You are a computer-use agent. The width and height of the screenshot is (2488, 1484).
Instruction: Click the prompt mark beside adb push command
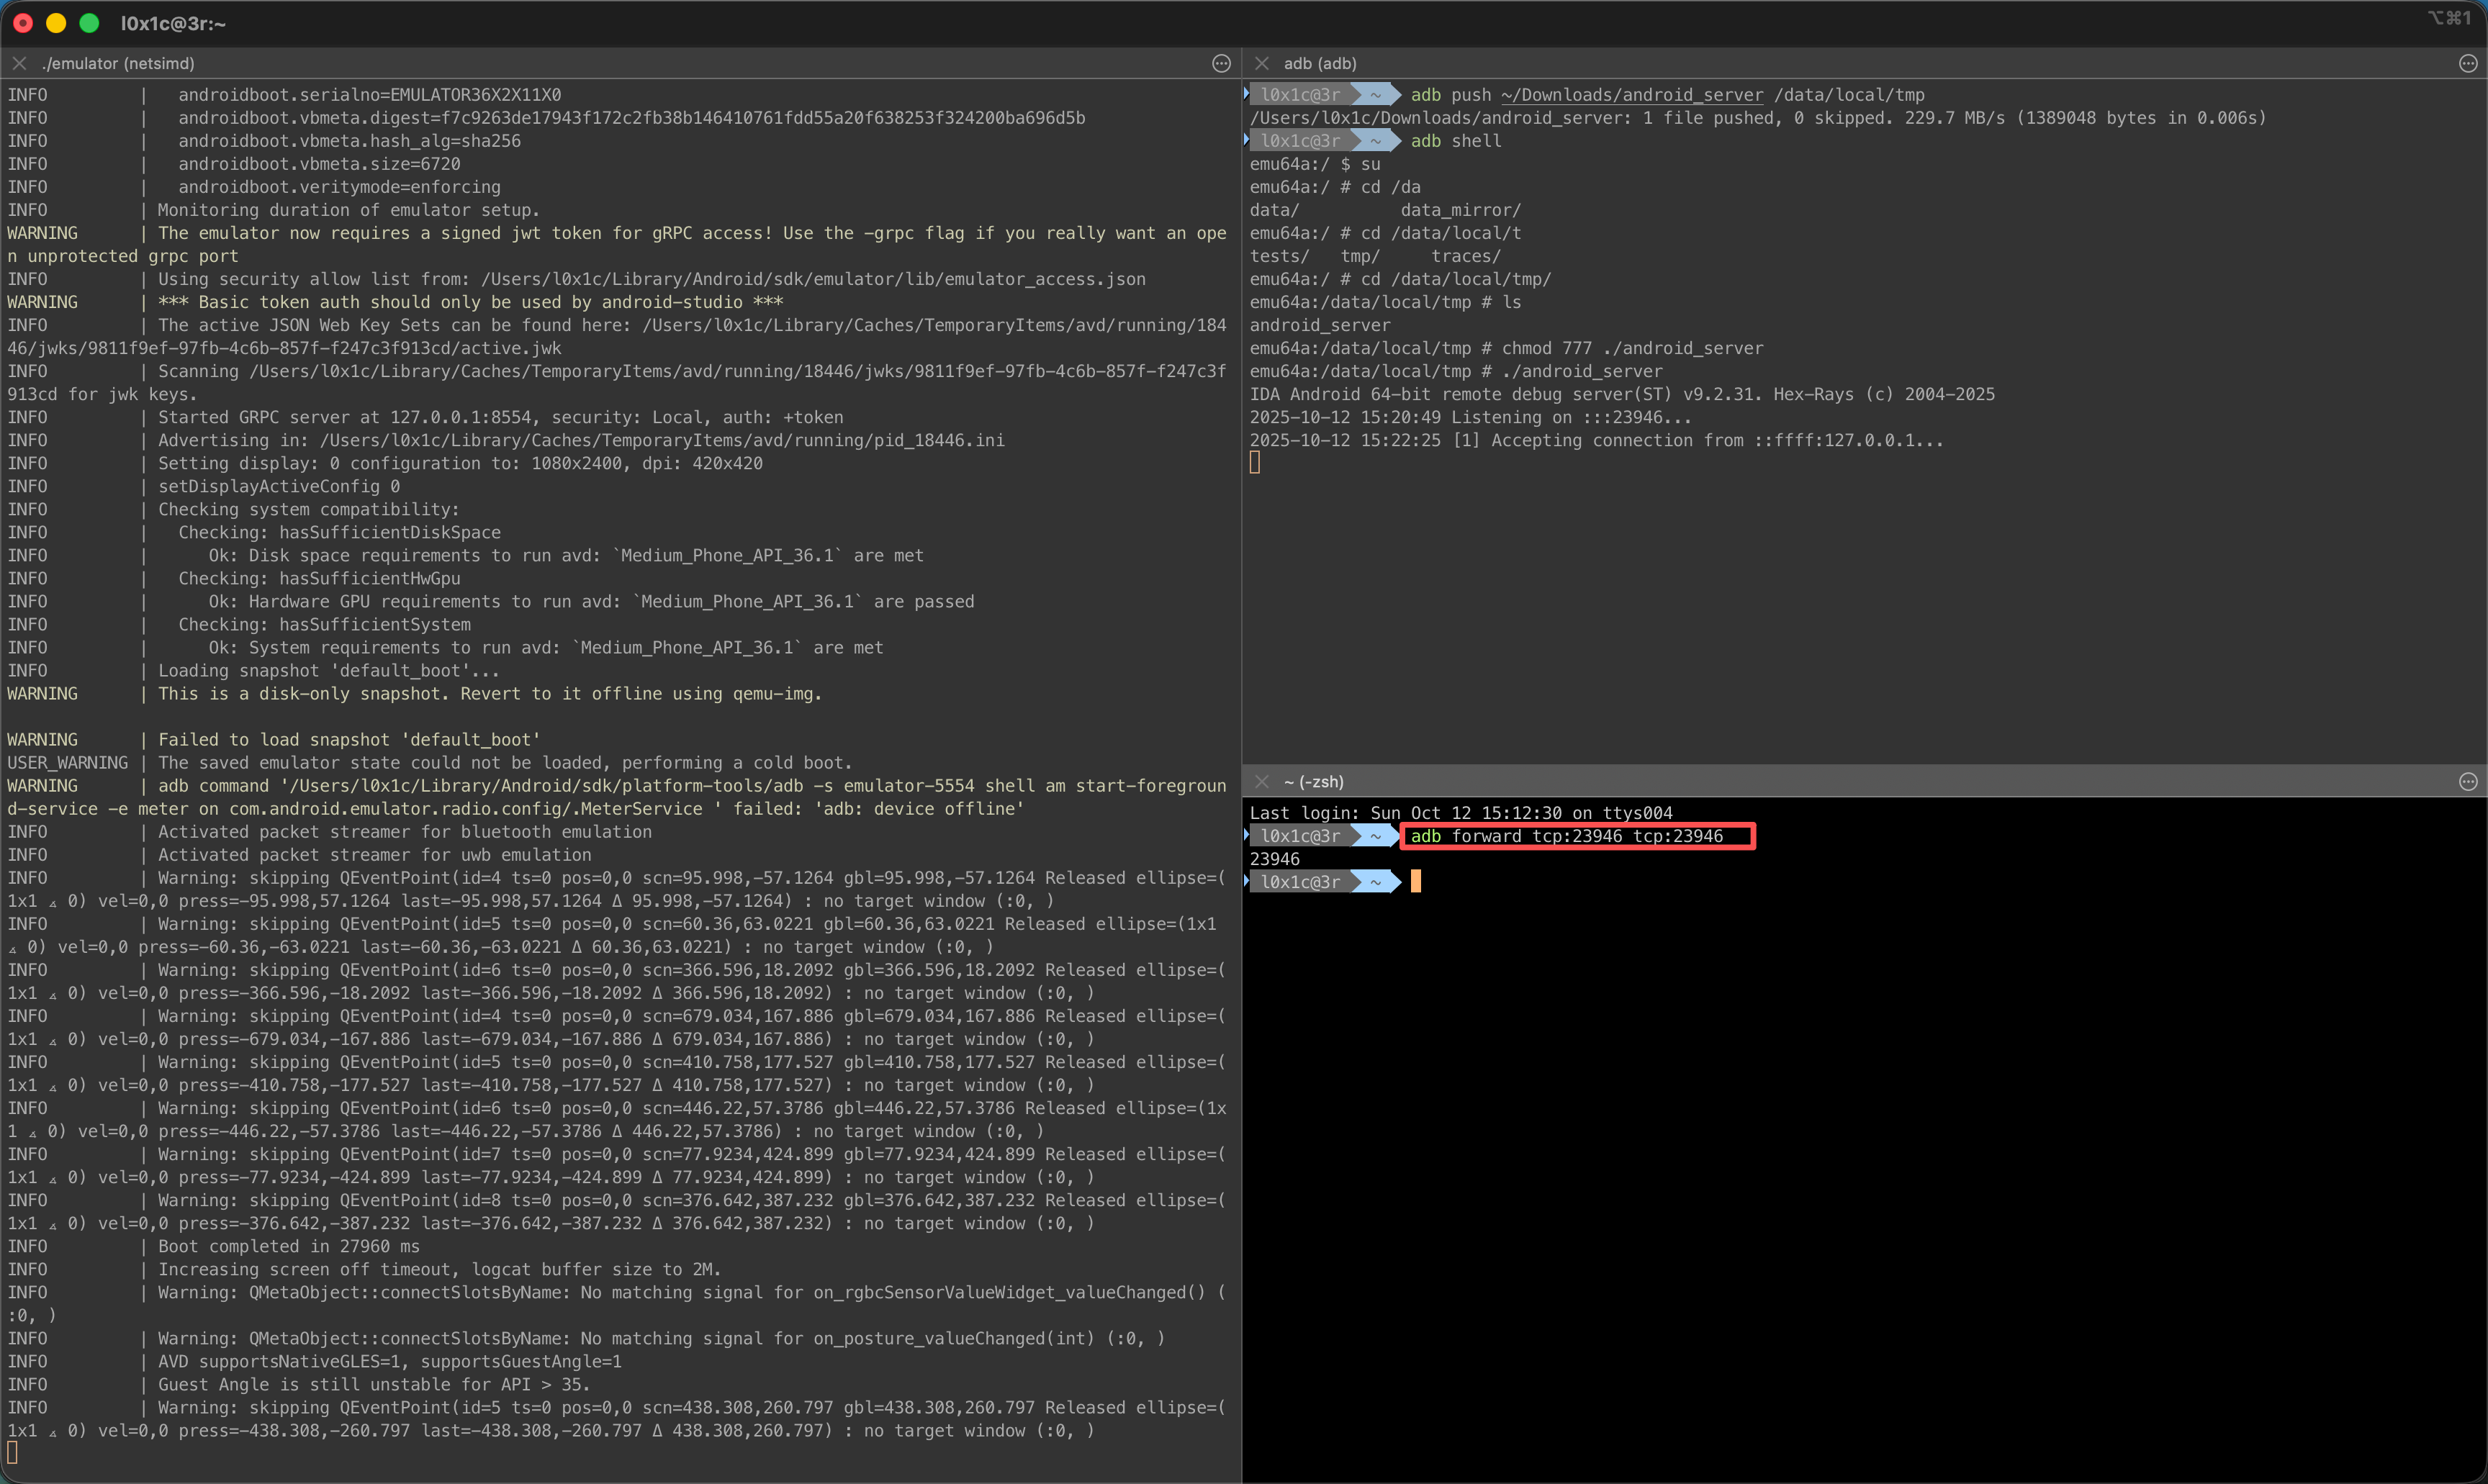pyautogui.click(x=1246, y=93)
